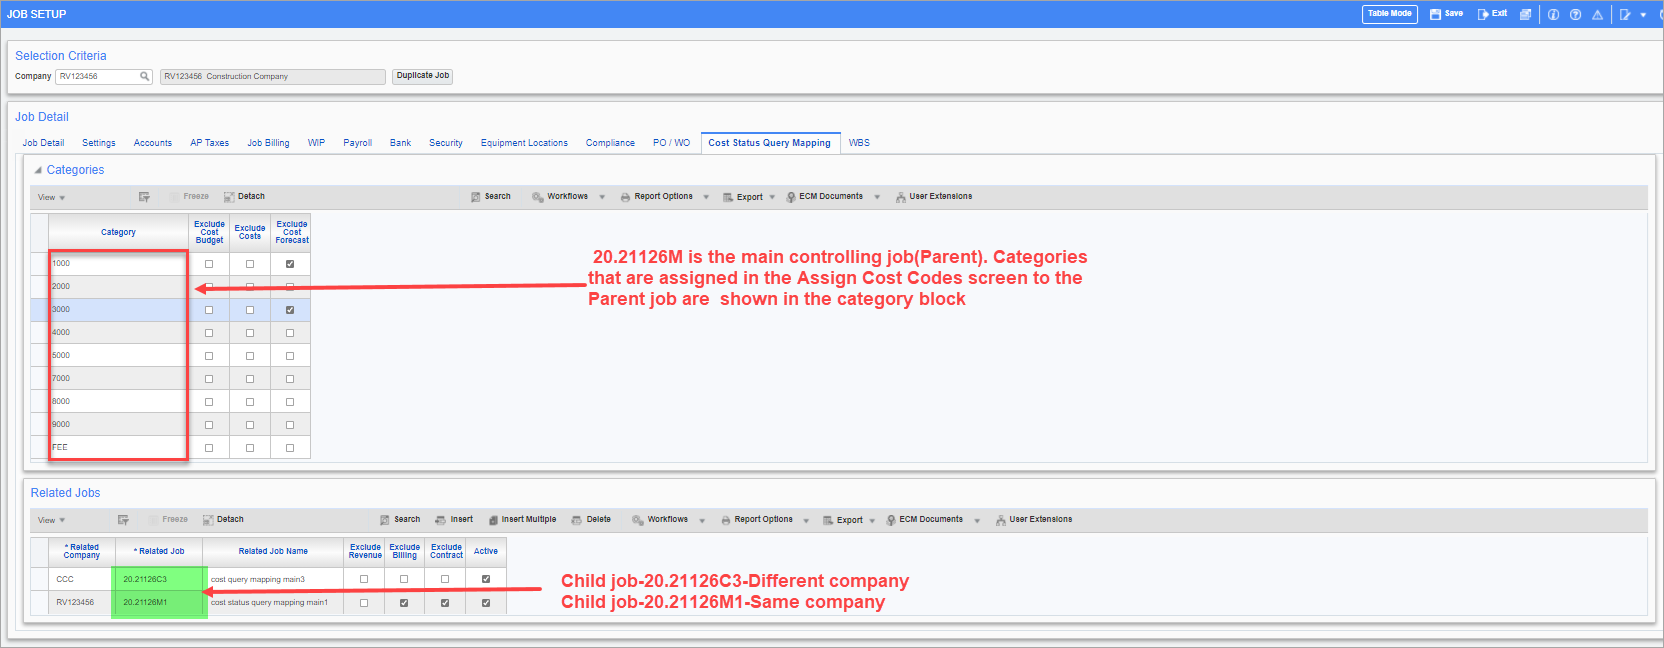1664x648 pixels.
Task: Open the help question mark icon
Action: point(1575,14)
